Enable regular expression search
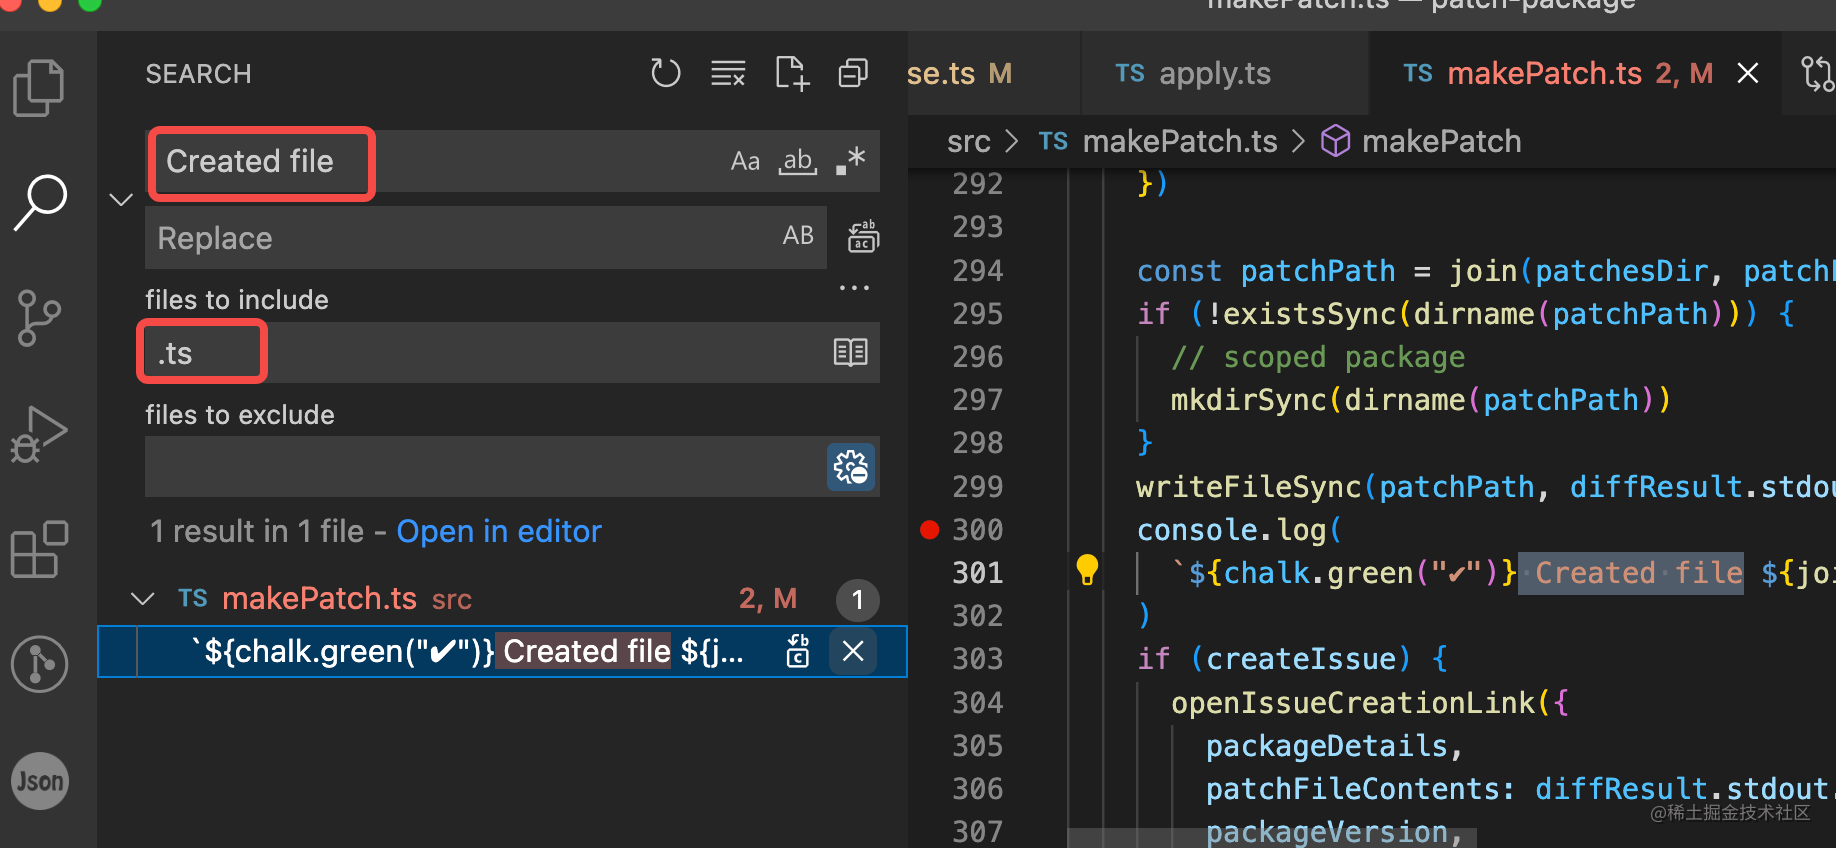 click(x=851, y=161)
